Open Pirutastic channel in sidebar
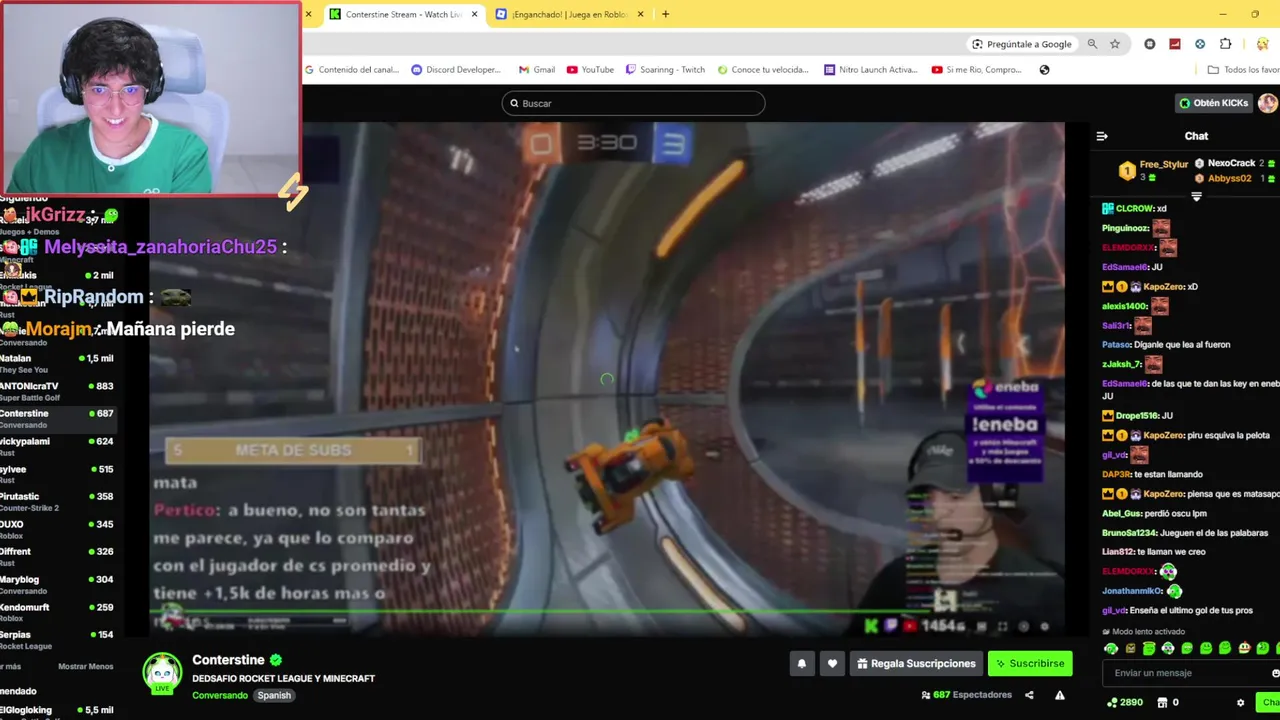1280x720 pixels. [57, 501]
